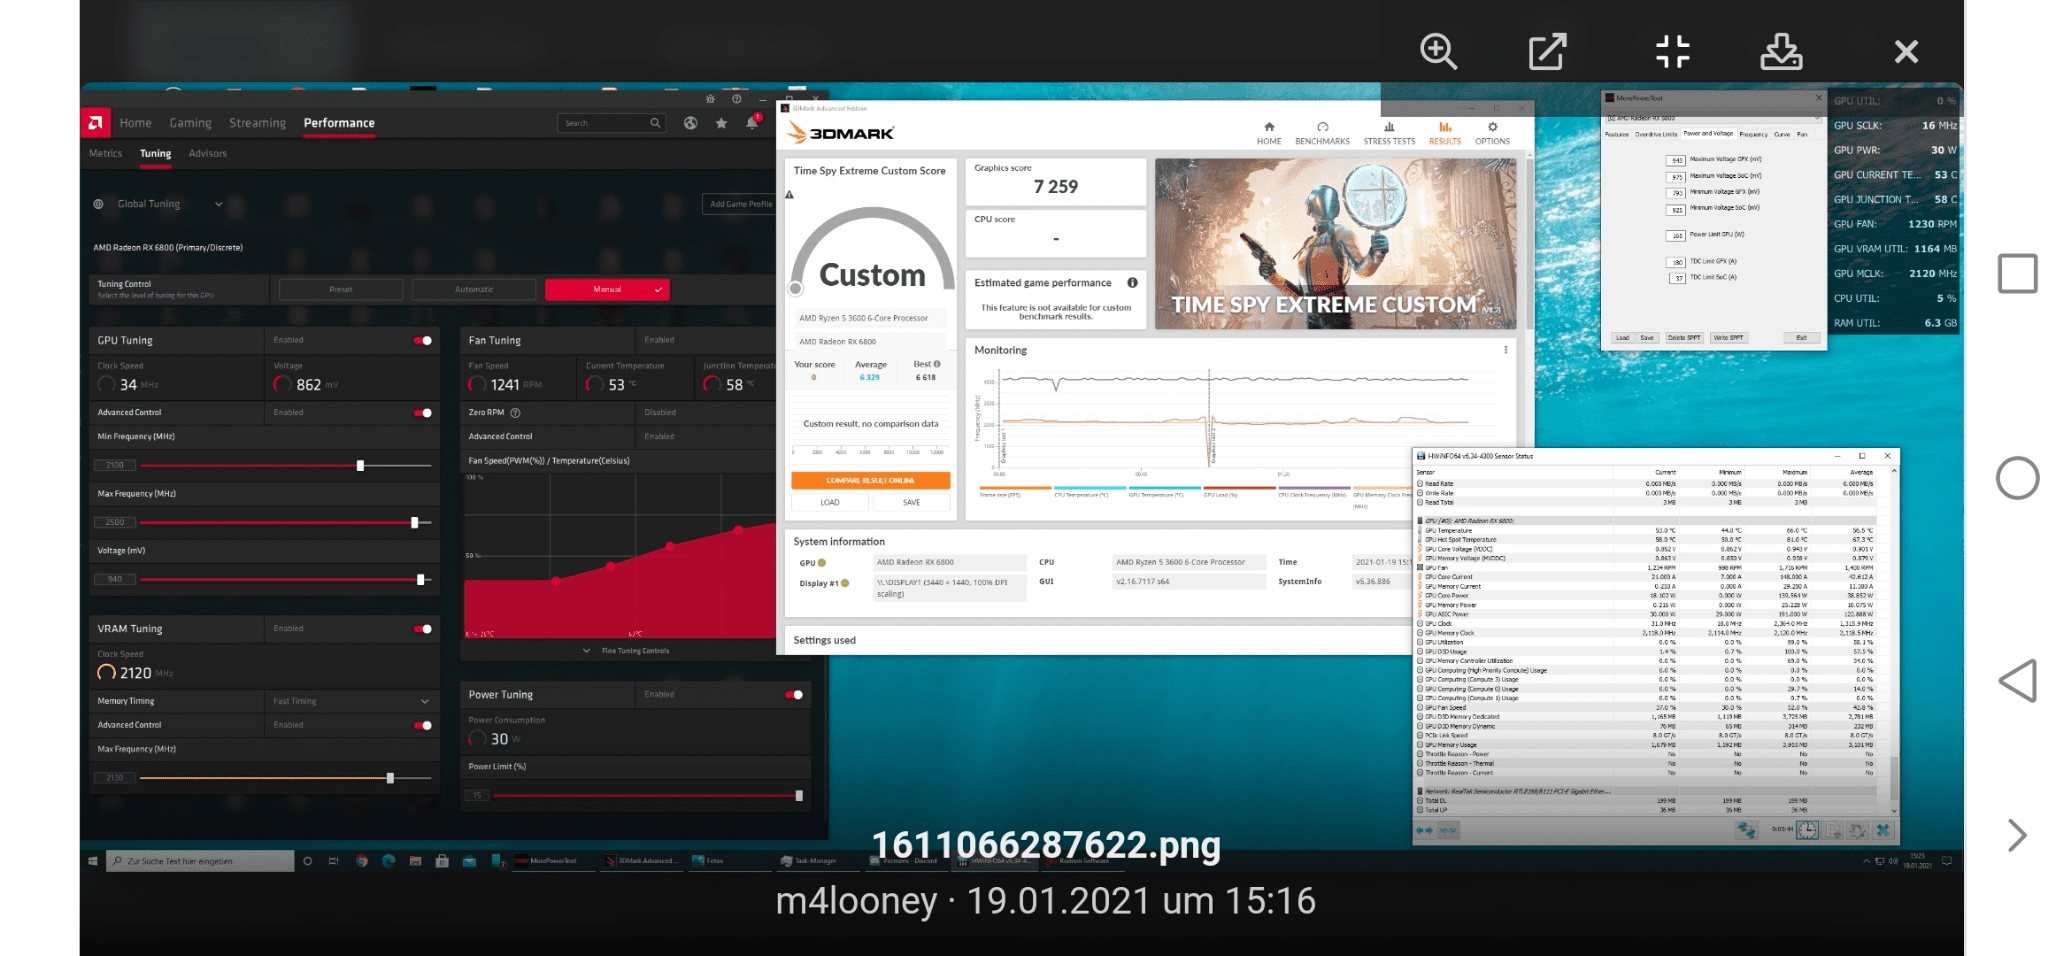Open the Advisors sub-tab
Viewport: 2071px width, 956px height.
point(207,154)
